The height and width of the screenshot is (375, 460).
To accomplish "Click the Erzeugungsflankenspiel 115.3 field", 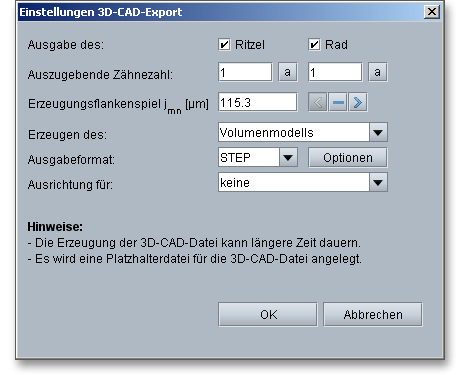I will tap(258, 102).
